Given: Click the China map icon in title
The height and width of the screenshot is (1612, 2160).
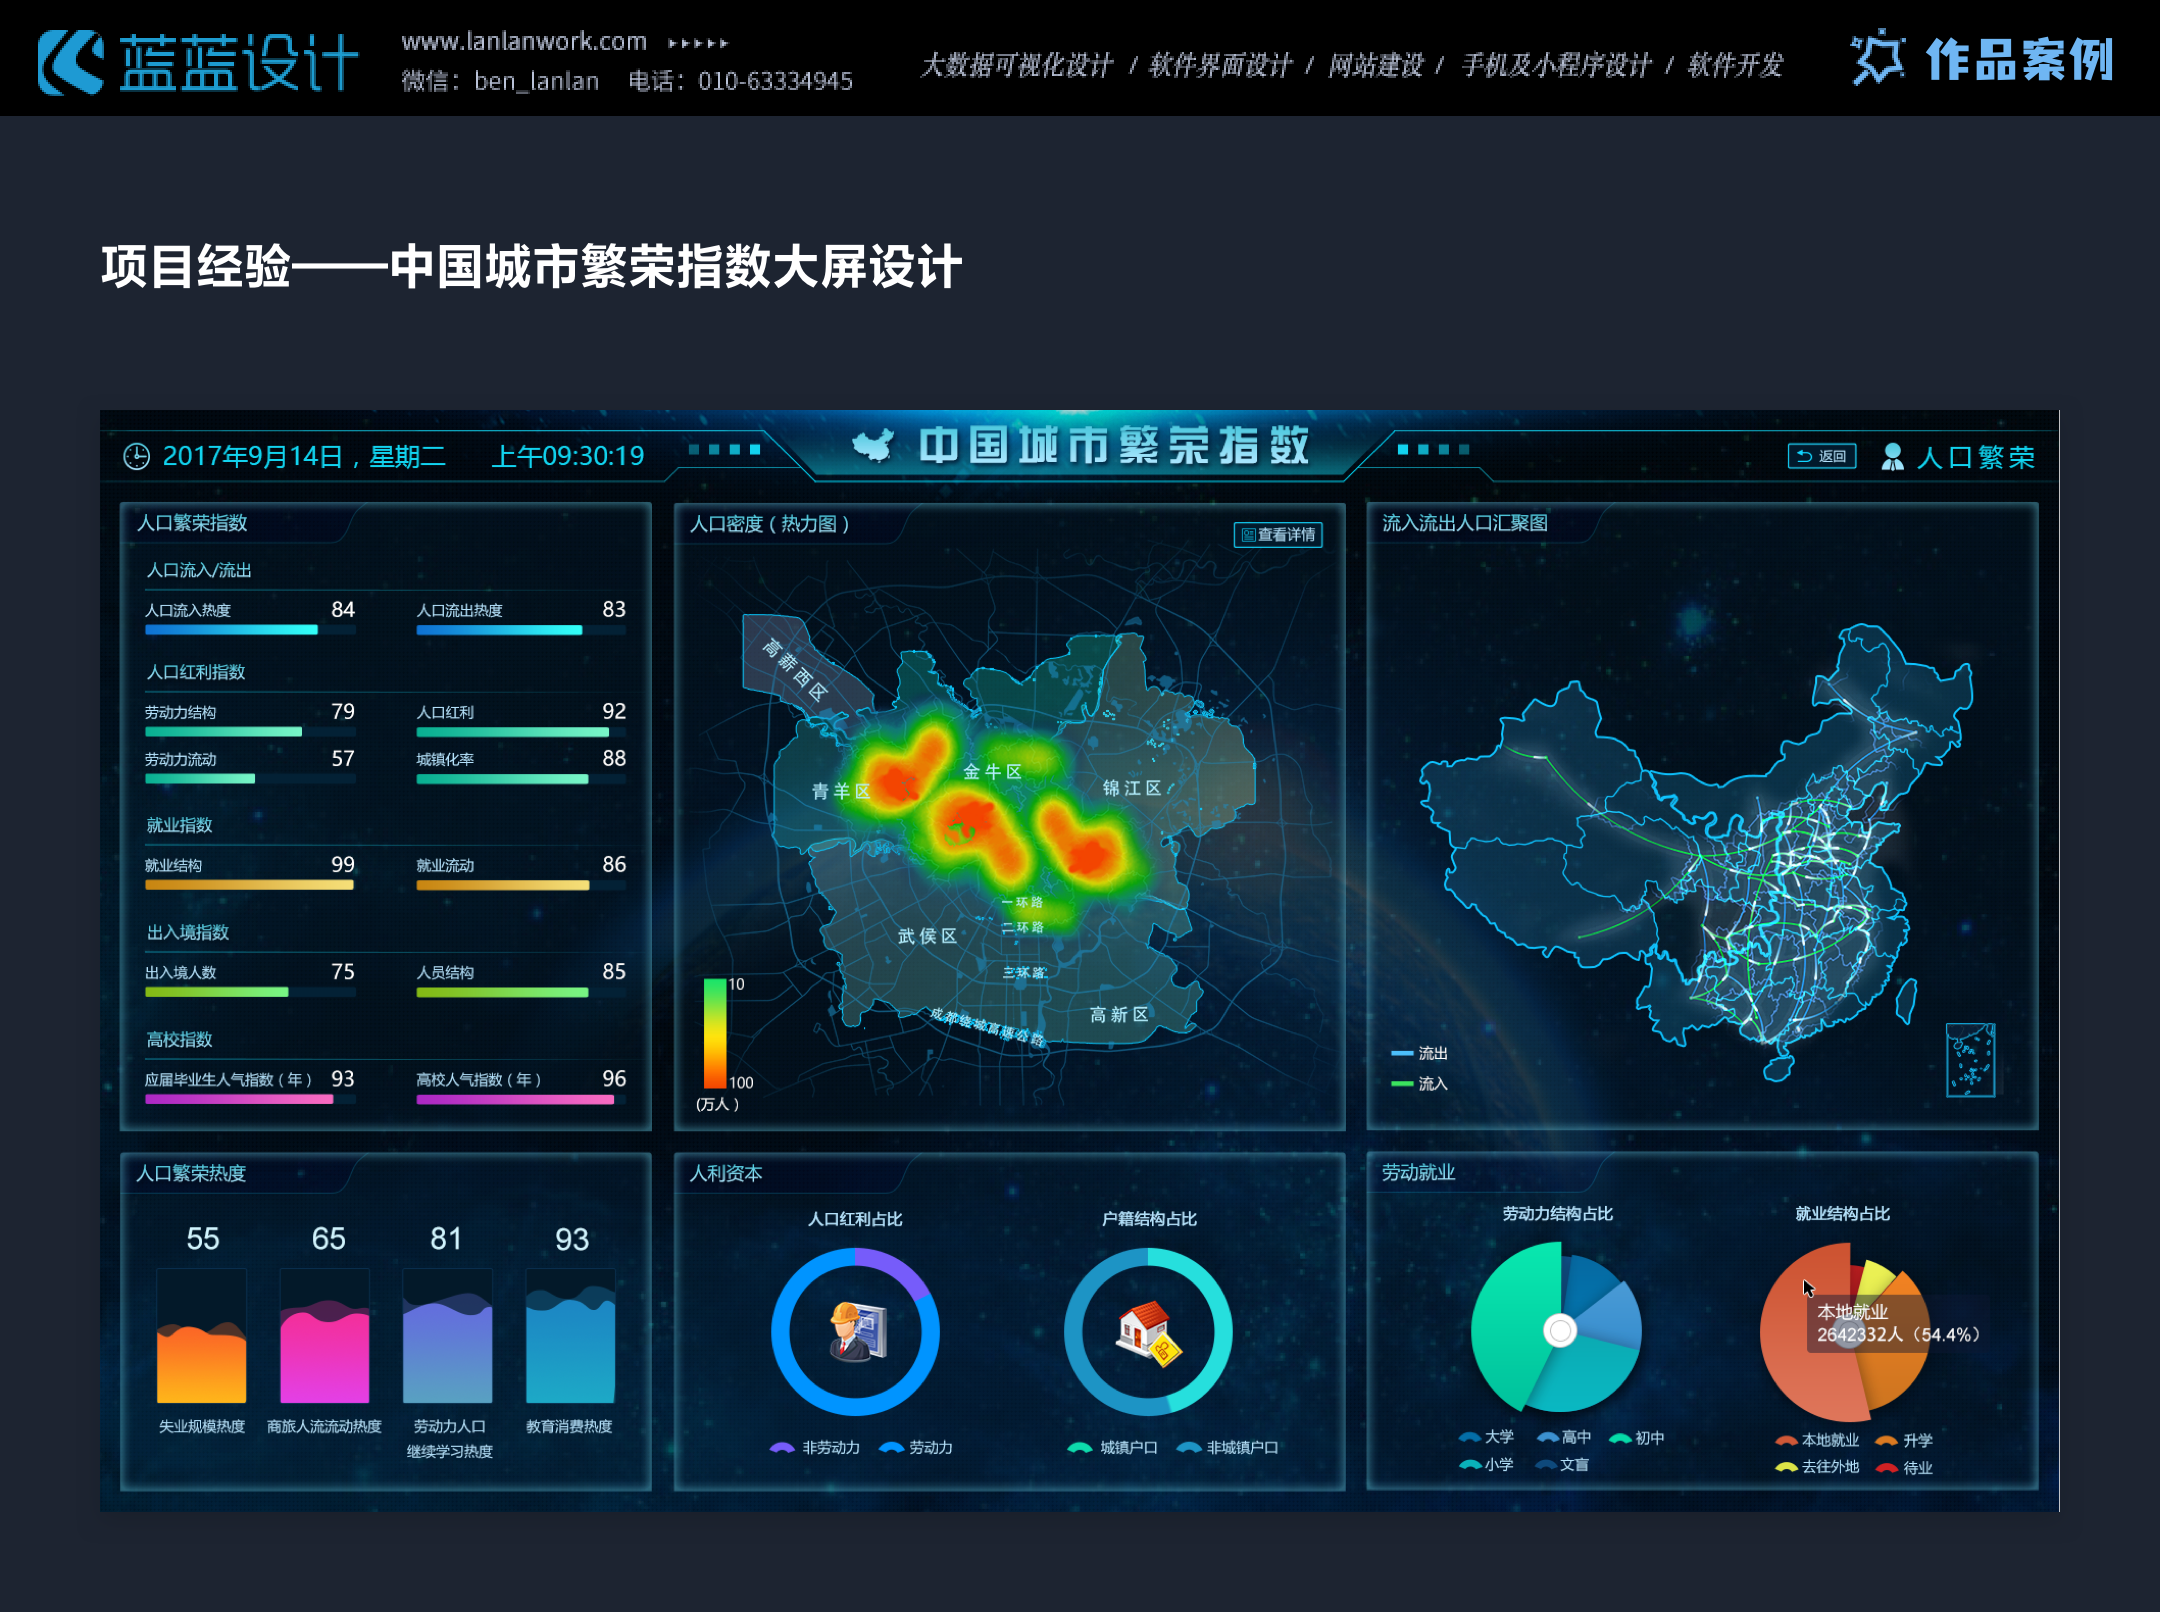Looking at the screenshot, I should coord(873,446).
